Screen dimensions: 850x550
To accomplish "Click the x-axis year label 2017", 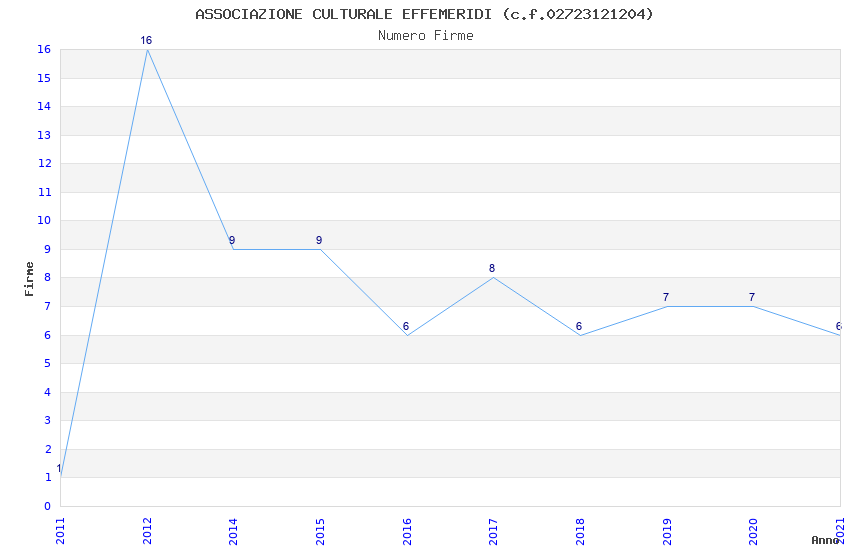I will coord(493,531).
